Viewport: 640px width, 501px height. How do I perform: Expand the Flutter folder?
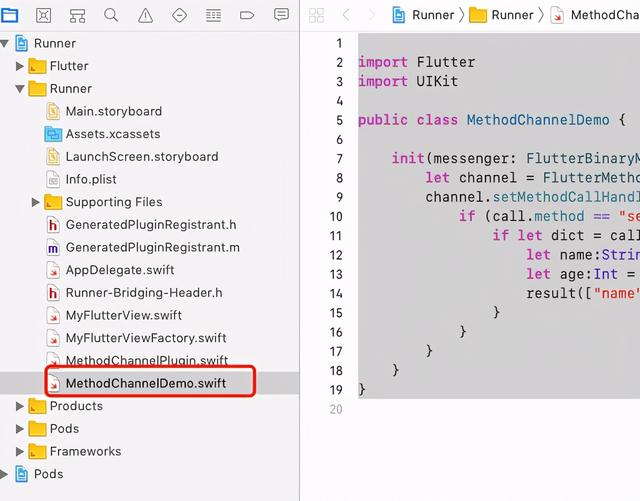(19, 66)
